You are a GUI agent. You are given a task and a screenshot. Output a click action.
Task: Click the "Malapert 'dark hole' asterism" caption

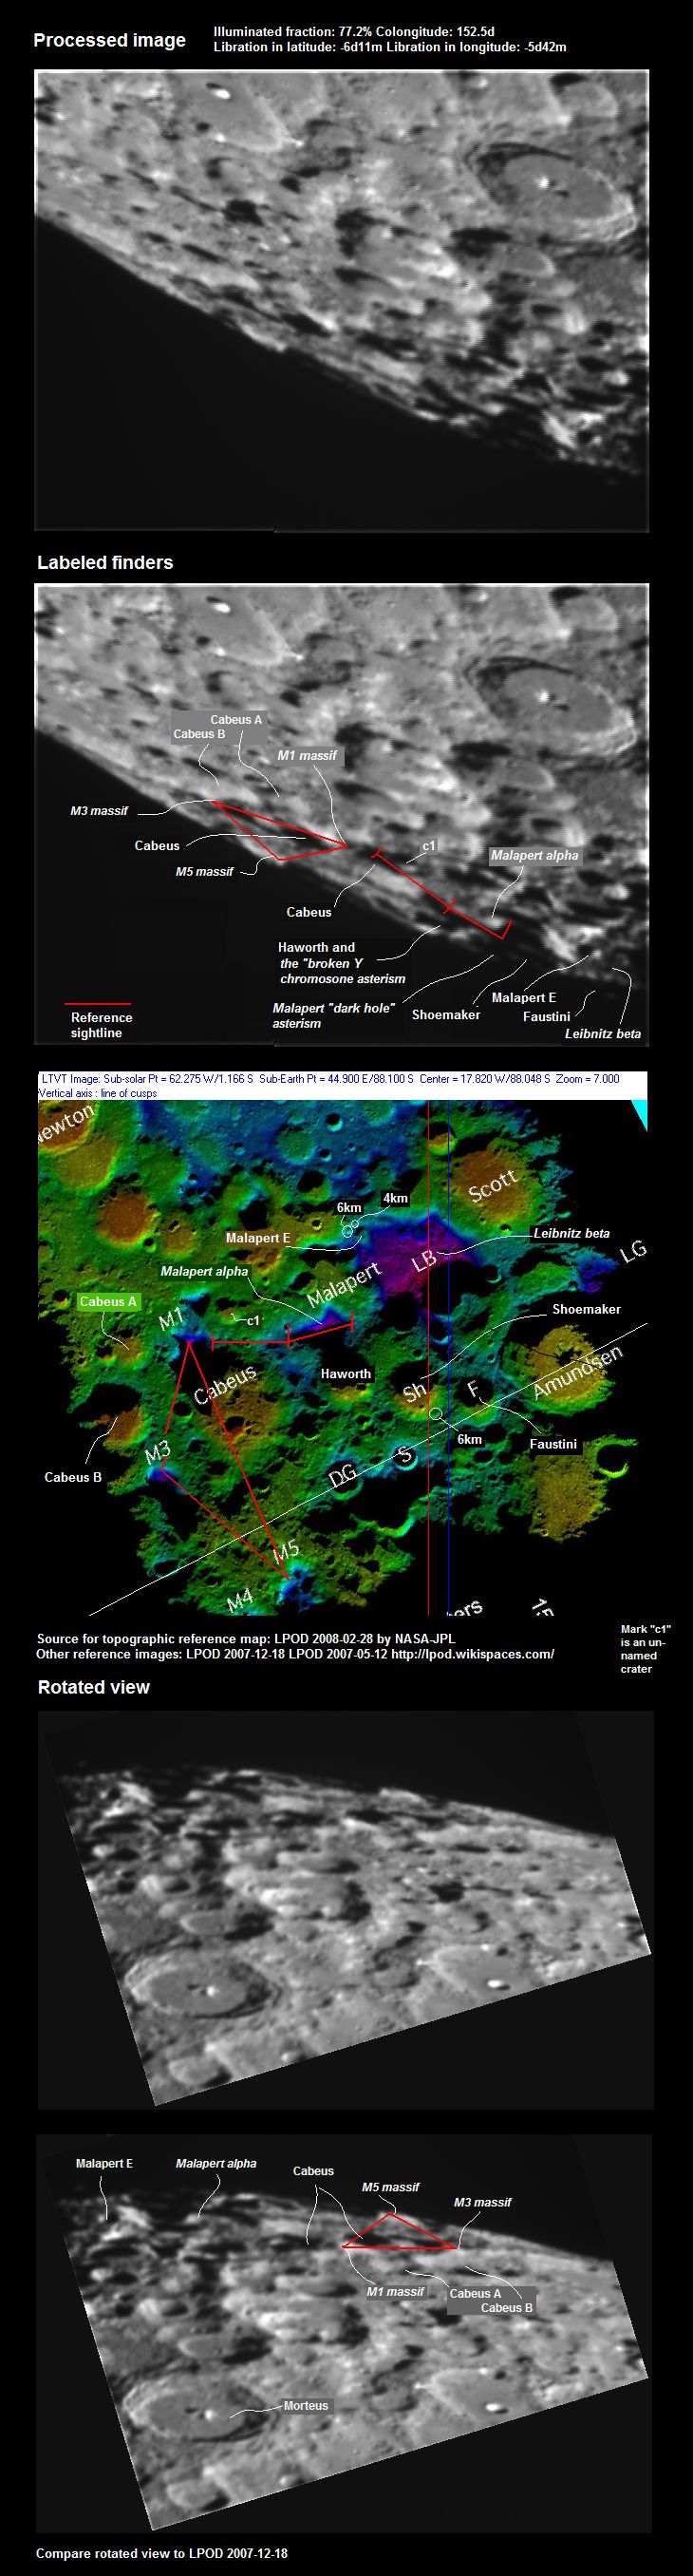pyautogui.click(x=333, y=1015)
